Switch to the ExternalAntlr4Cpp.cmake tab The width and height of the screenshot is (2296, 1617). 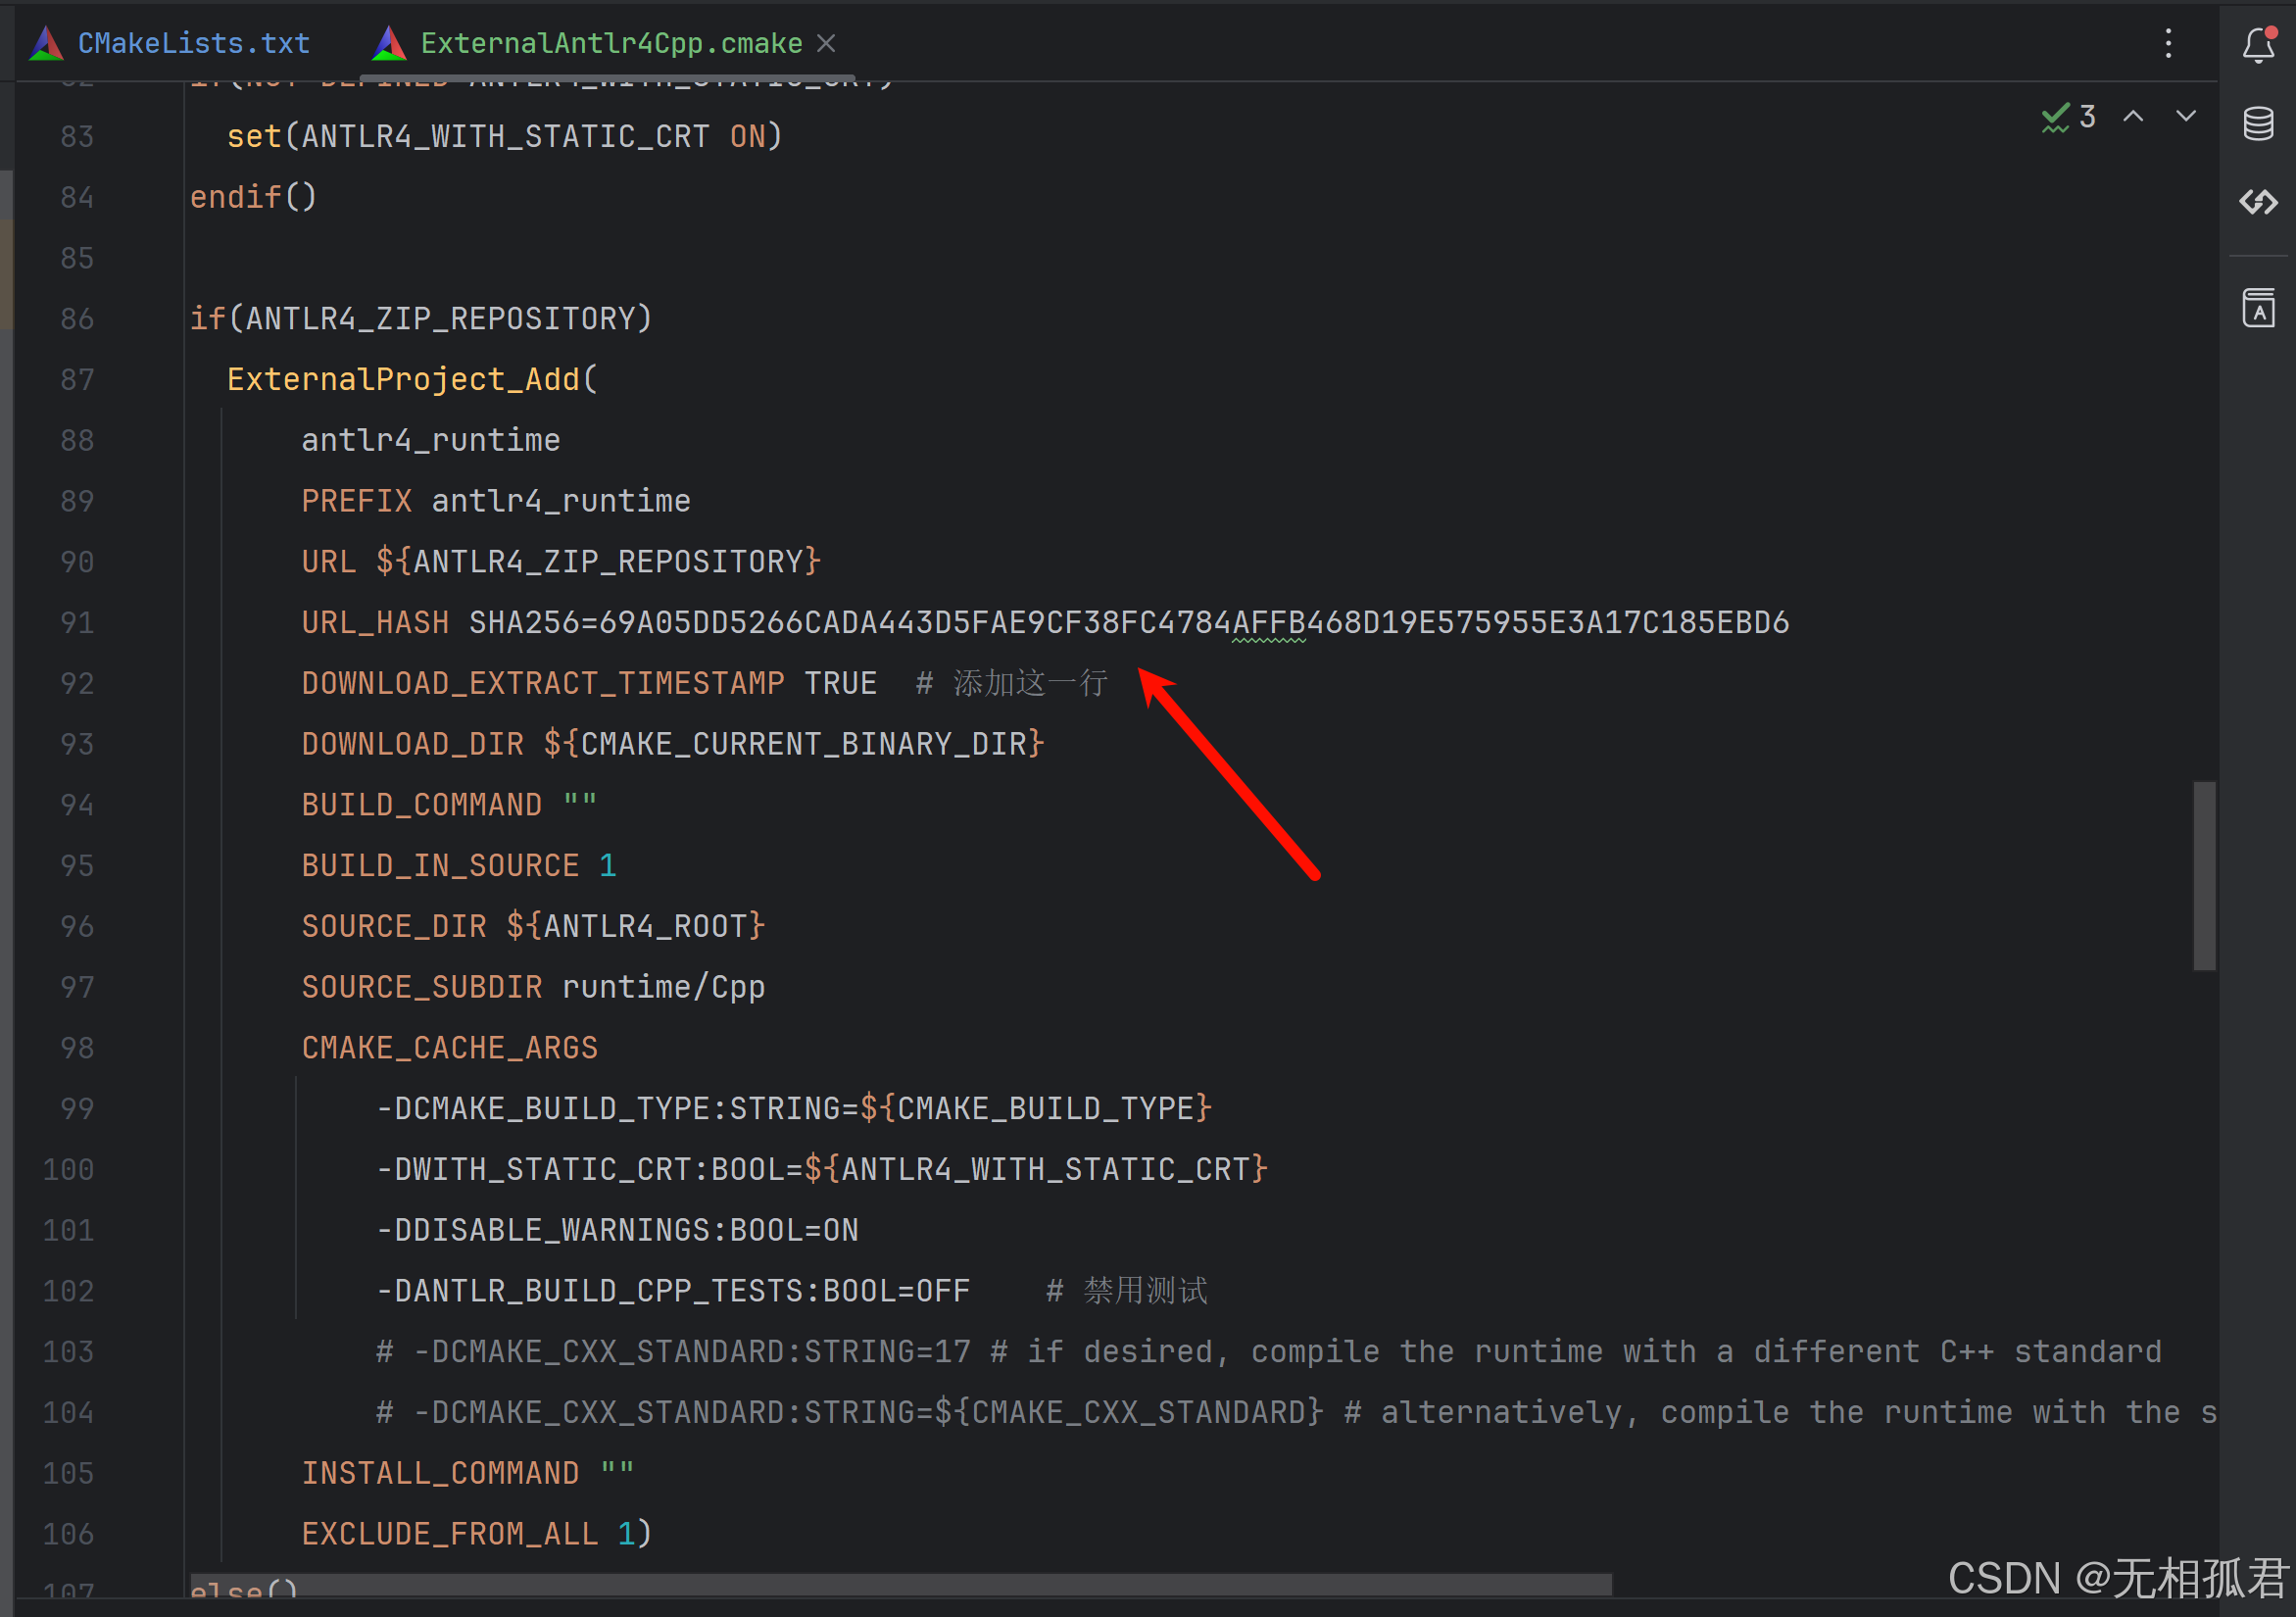click(x=610, y=42)
